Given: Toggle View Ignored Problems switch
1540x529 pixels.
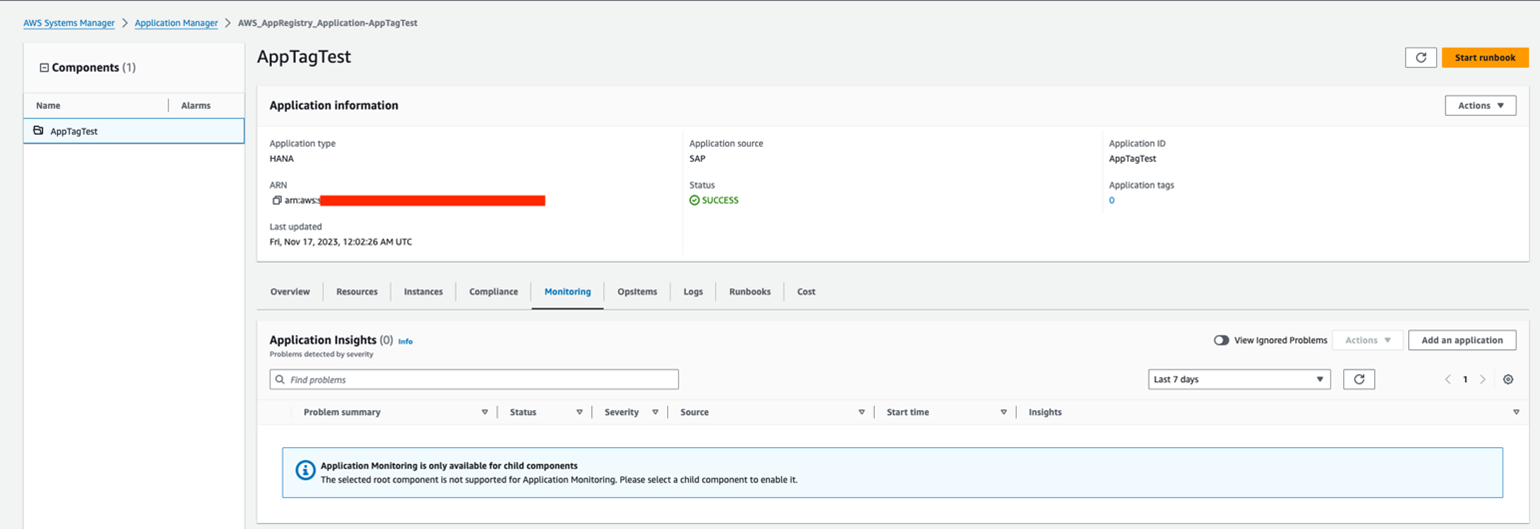Looking at the screenshot, I should tap(1221, 340).
